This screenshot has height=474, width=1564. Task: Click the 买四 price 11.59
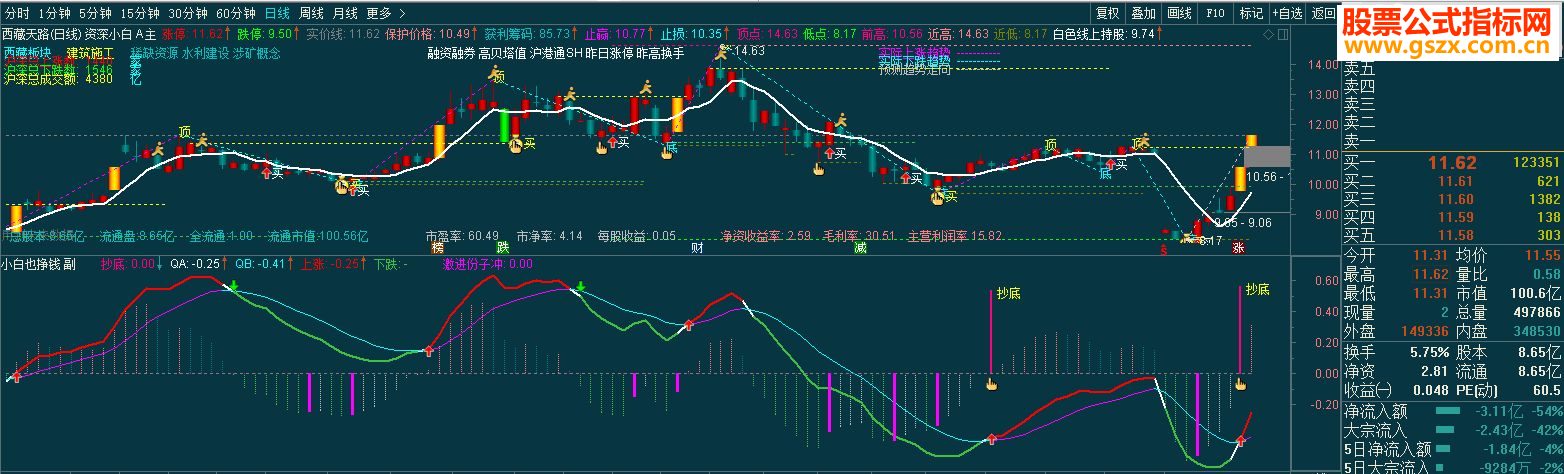click(x=1455, y=217)
